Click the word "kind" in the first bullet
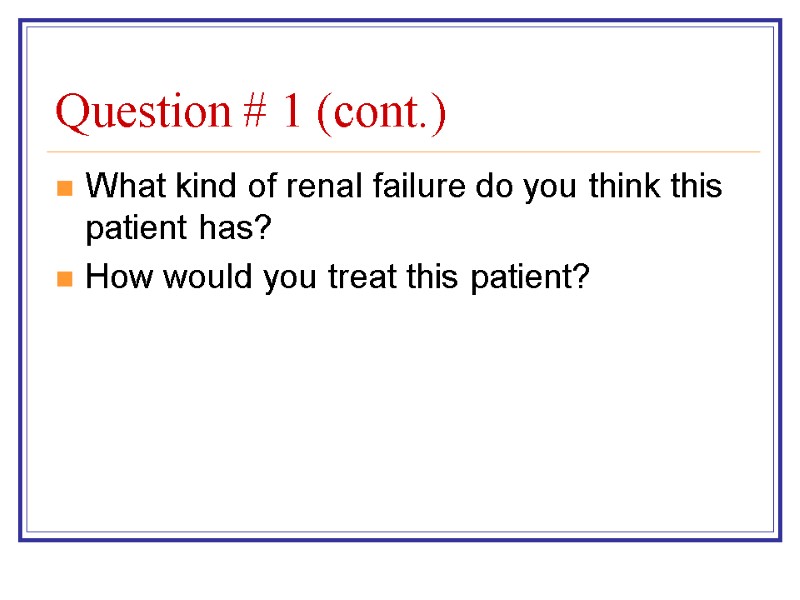Viewport: 800px width, 600px height. click(x=192, y=187)
